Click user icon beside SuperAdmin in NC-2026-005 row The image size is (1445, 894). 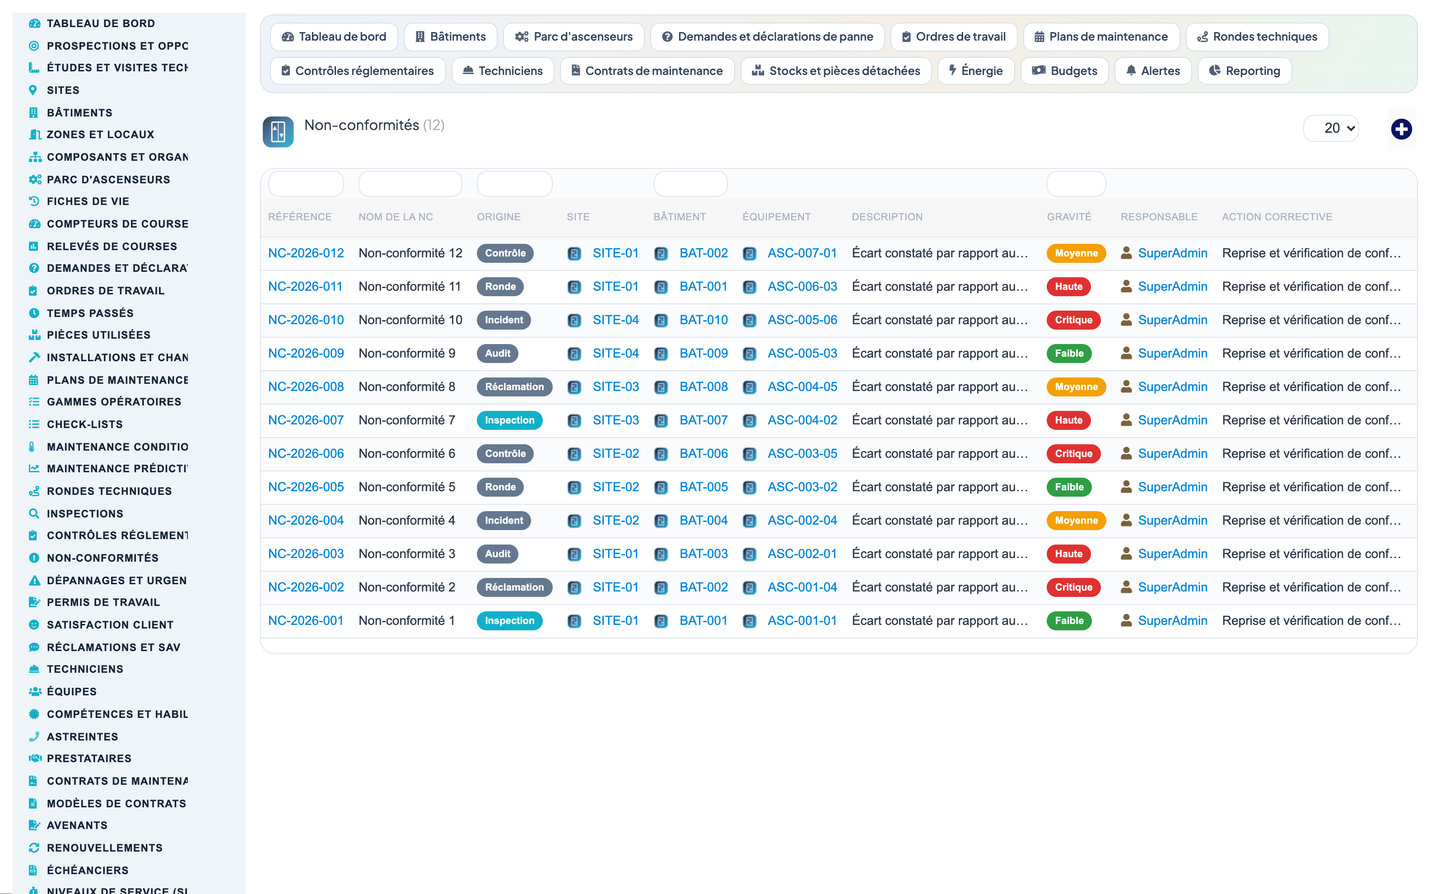click(x=1127, y=487)
